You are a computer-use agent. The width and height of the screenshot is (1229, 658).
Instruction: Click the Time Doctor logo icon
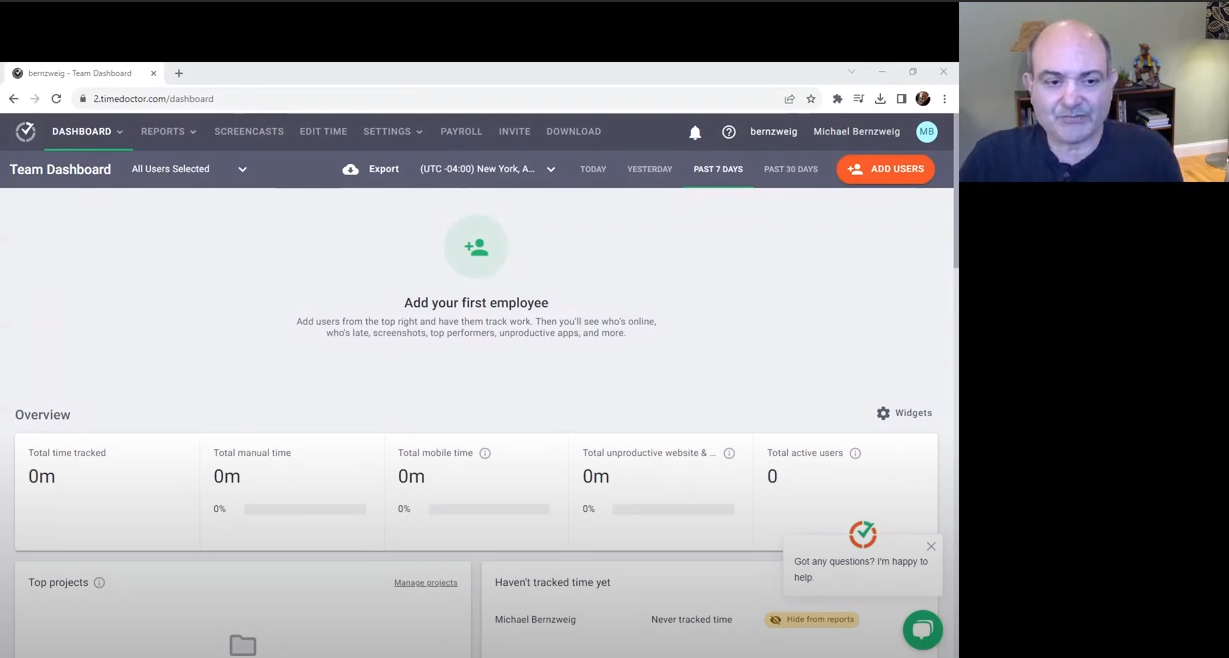click(x=26, y=132)
